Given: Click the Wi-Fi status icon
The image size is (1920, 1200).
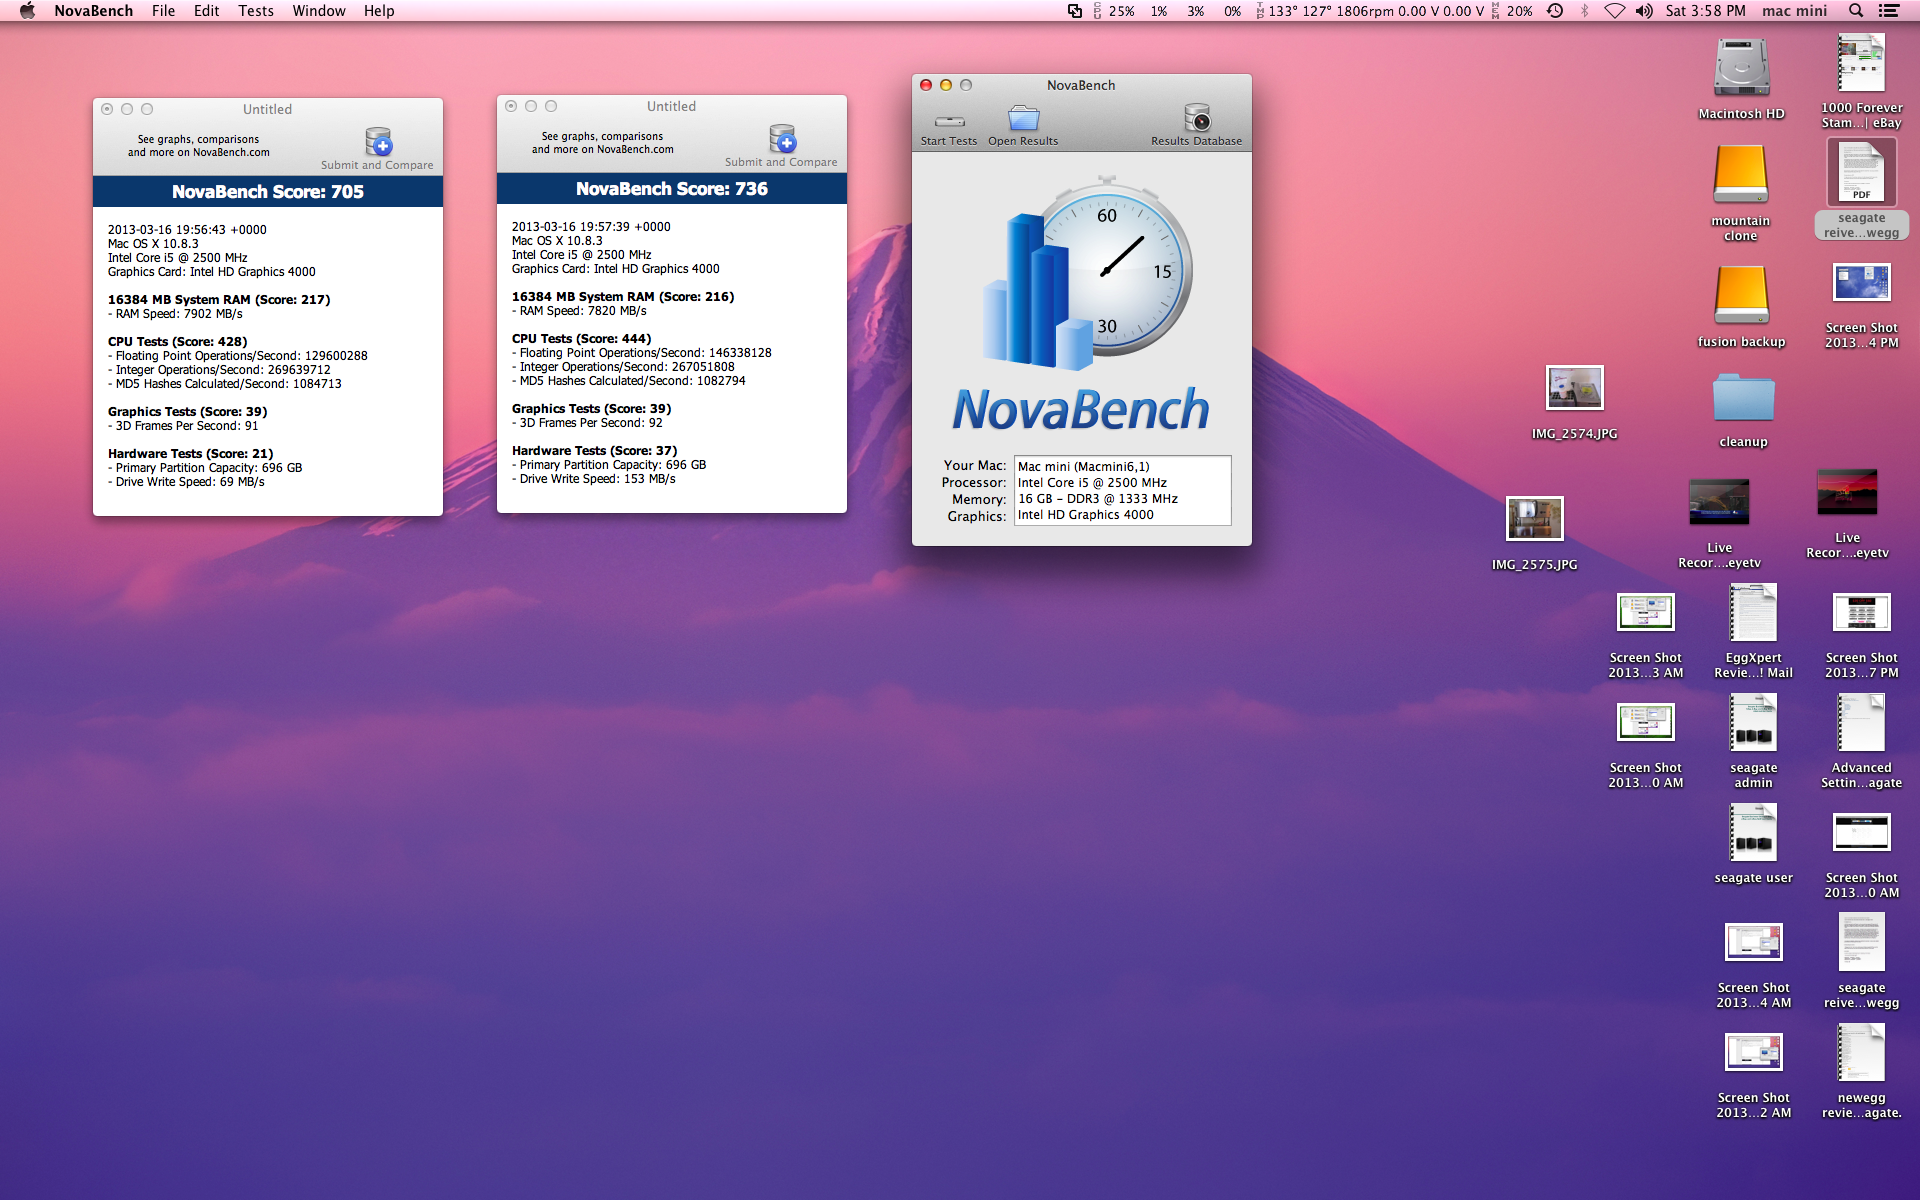Looking at the screenshot, I should coord(1614,11).
